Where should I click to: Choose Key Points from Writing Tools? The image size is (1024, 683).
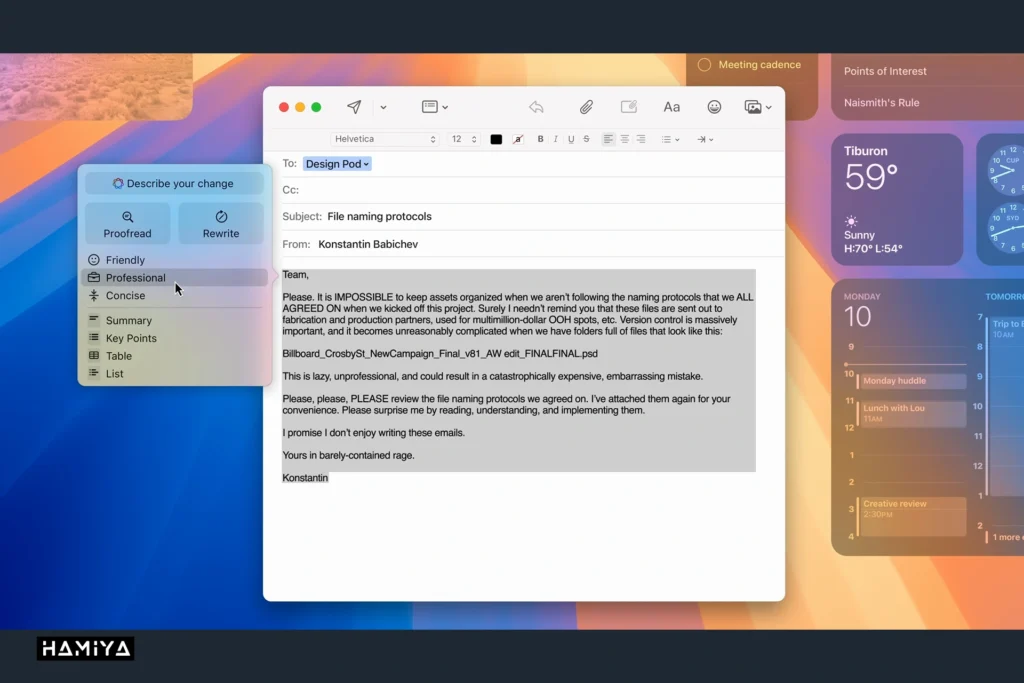131,338
